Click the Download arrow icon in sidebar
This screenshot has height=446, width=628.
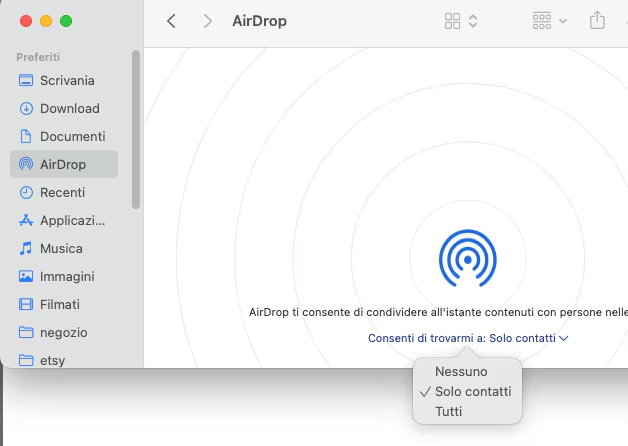(26, 108)
